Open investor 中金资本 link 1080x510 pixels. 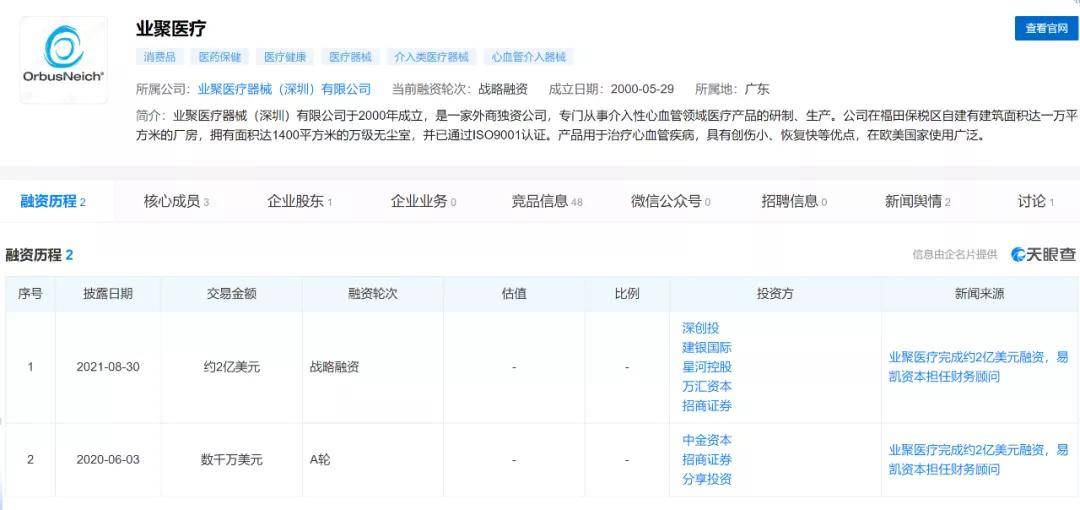pyautogui.click(x=707, y=440)
